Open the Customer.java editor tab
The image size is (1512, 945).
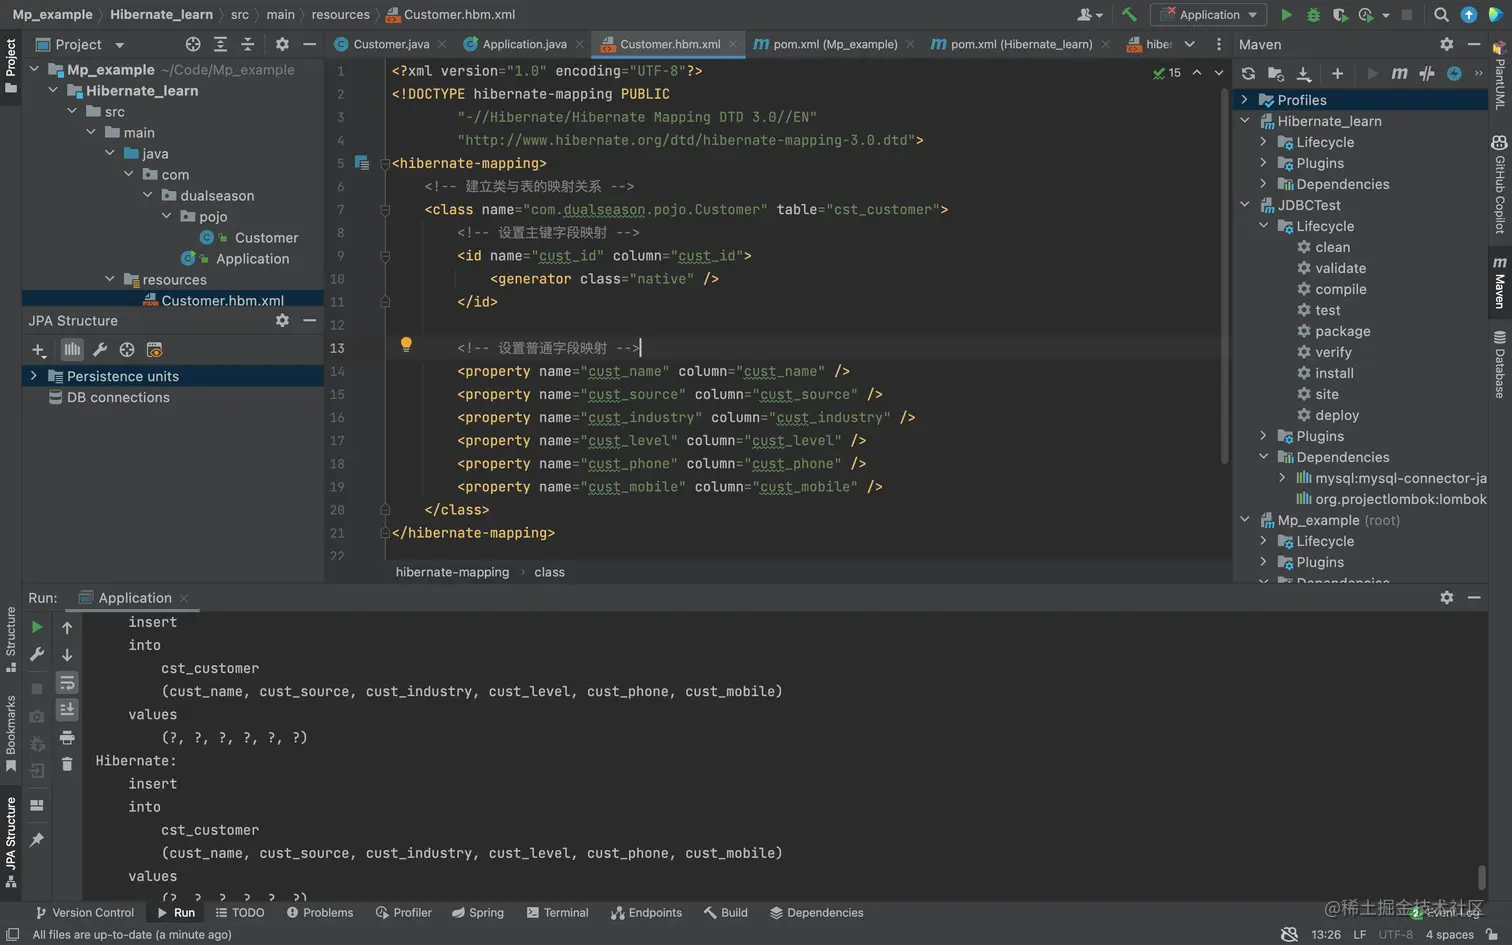pos(391,44)
